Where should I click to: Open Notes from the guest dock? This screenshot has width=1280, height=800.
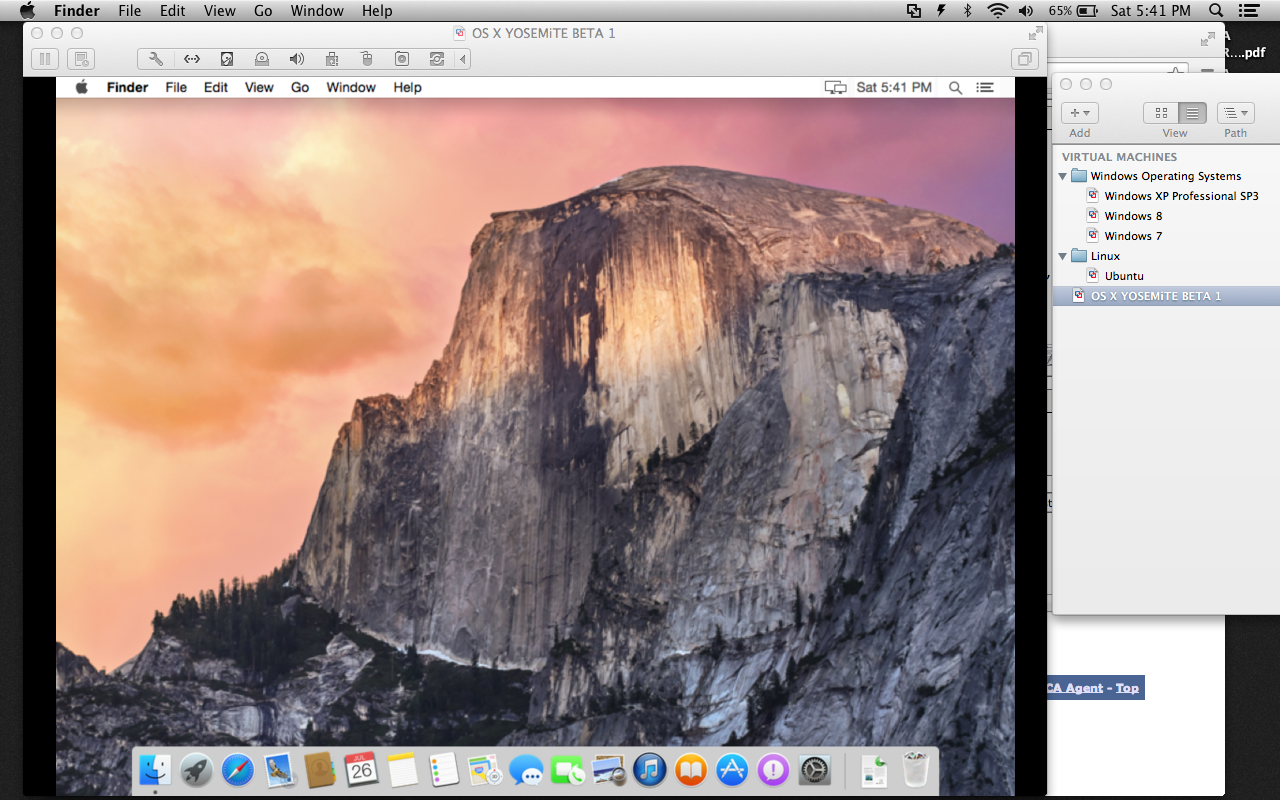pos(402,770)
